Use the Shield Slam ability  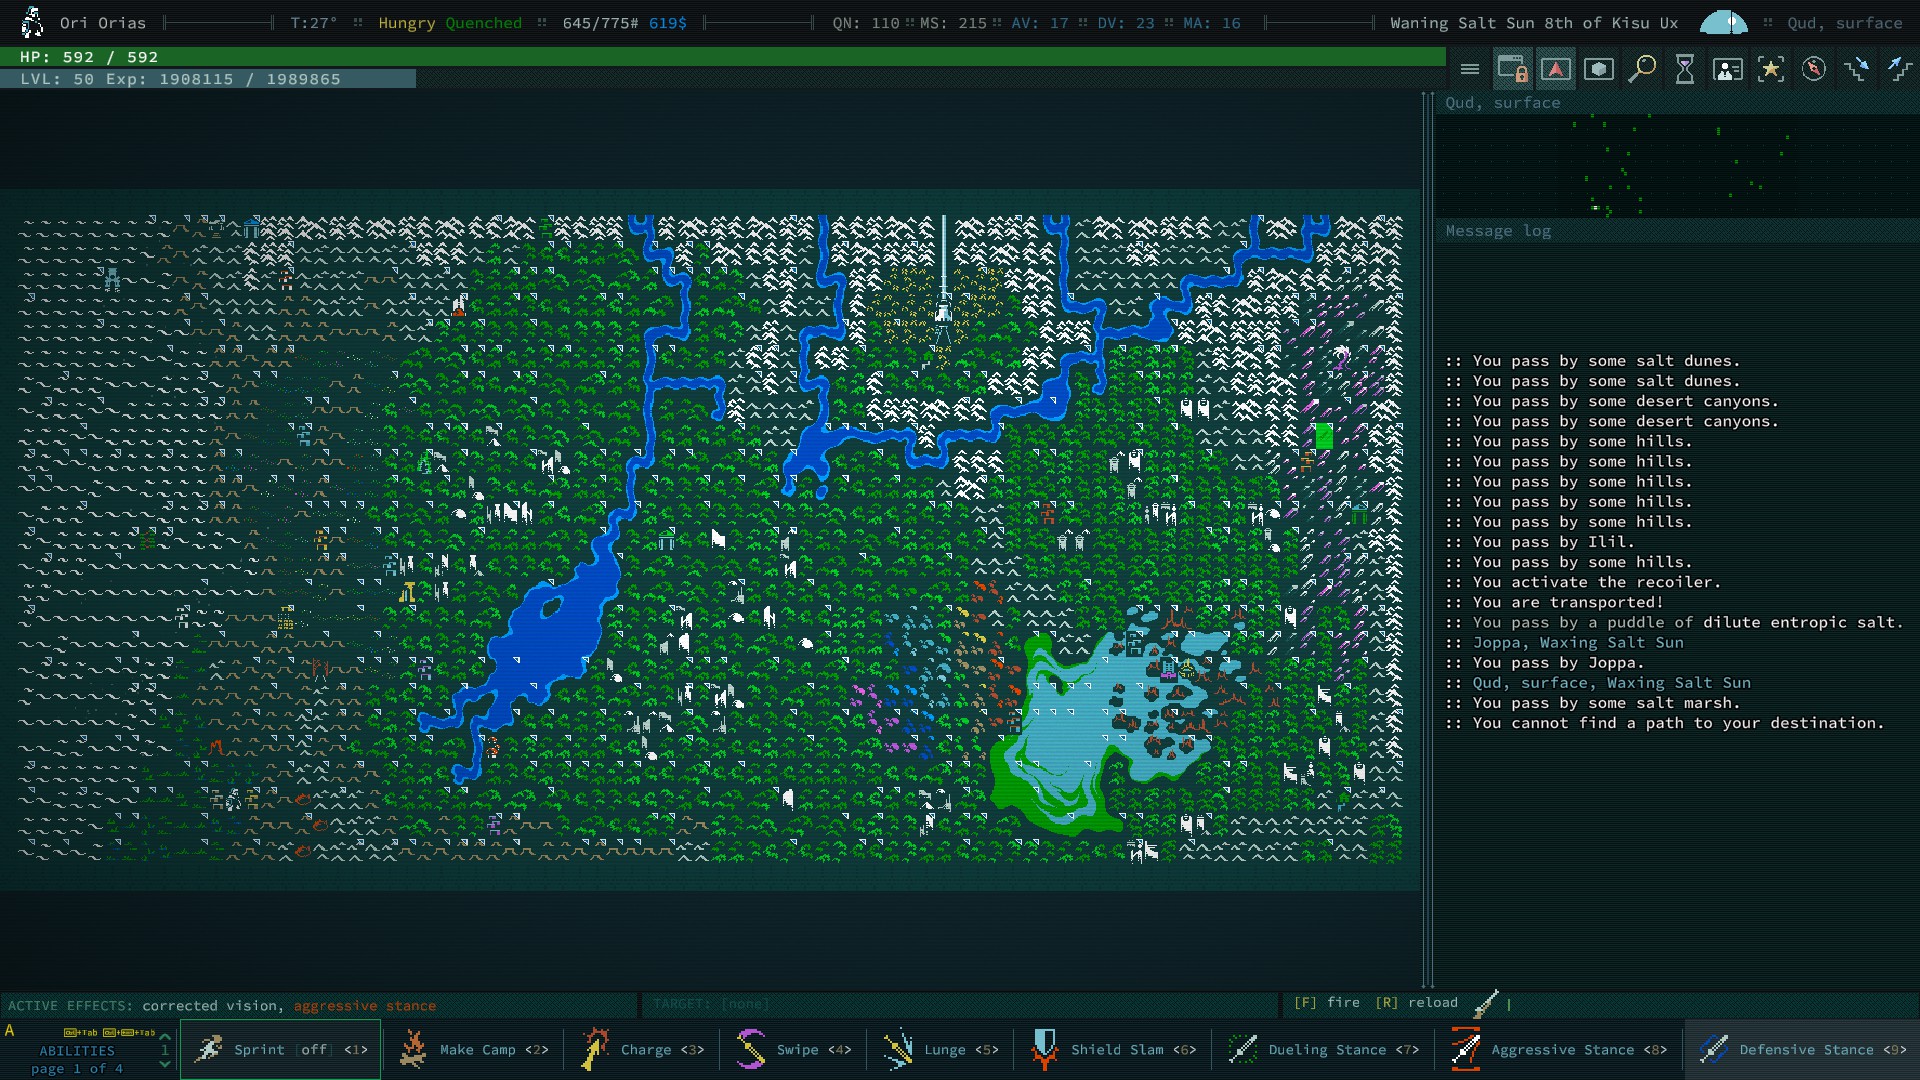coord(1112,1049)
